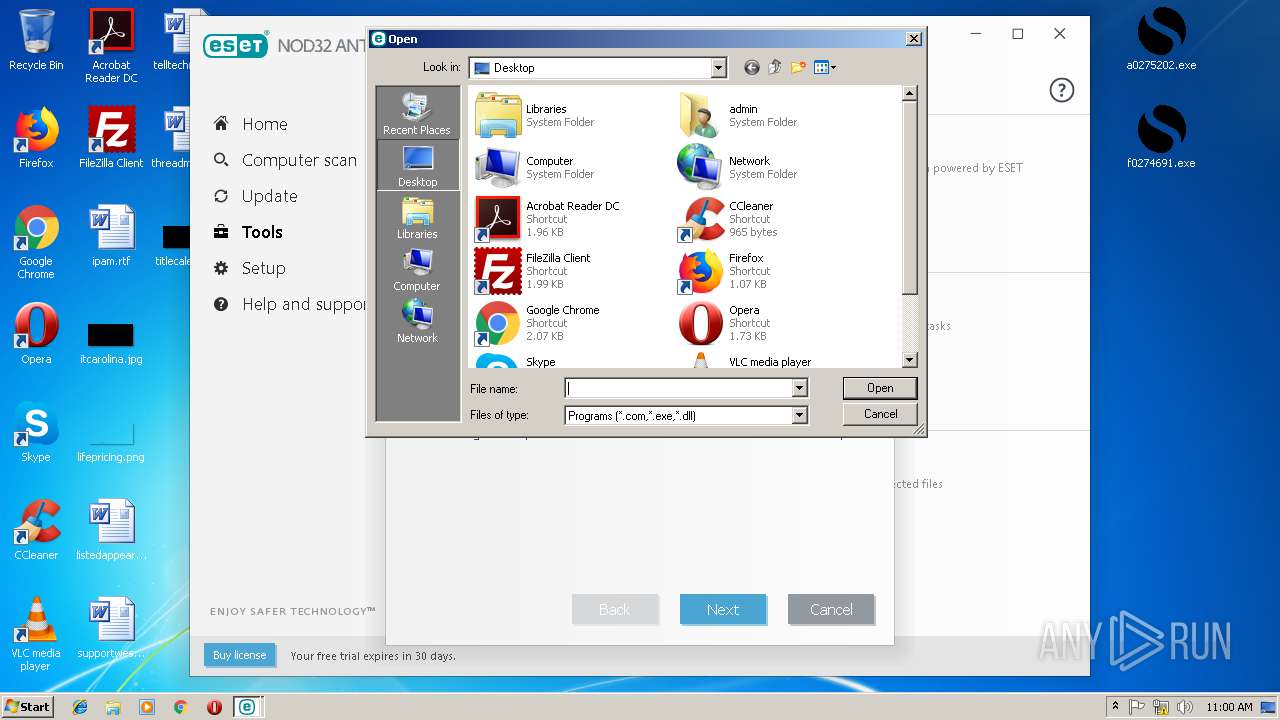The height and width of the screenshot is (720, 1280).
Task: Select the Computer system folder in file list
Action: (535, 167)
